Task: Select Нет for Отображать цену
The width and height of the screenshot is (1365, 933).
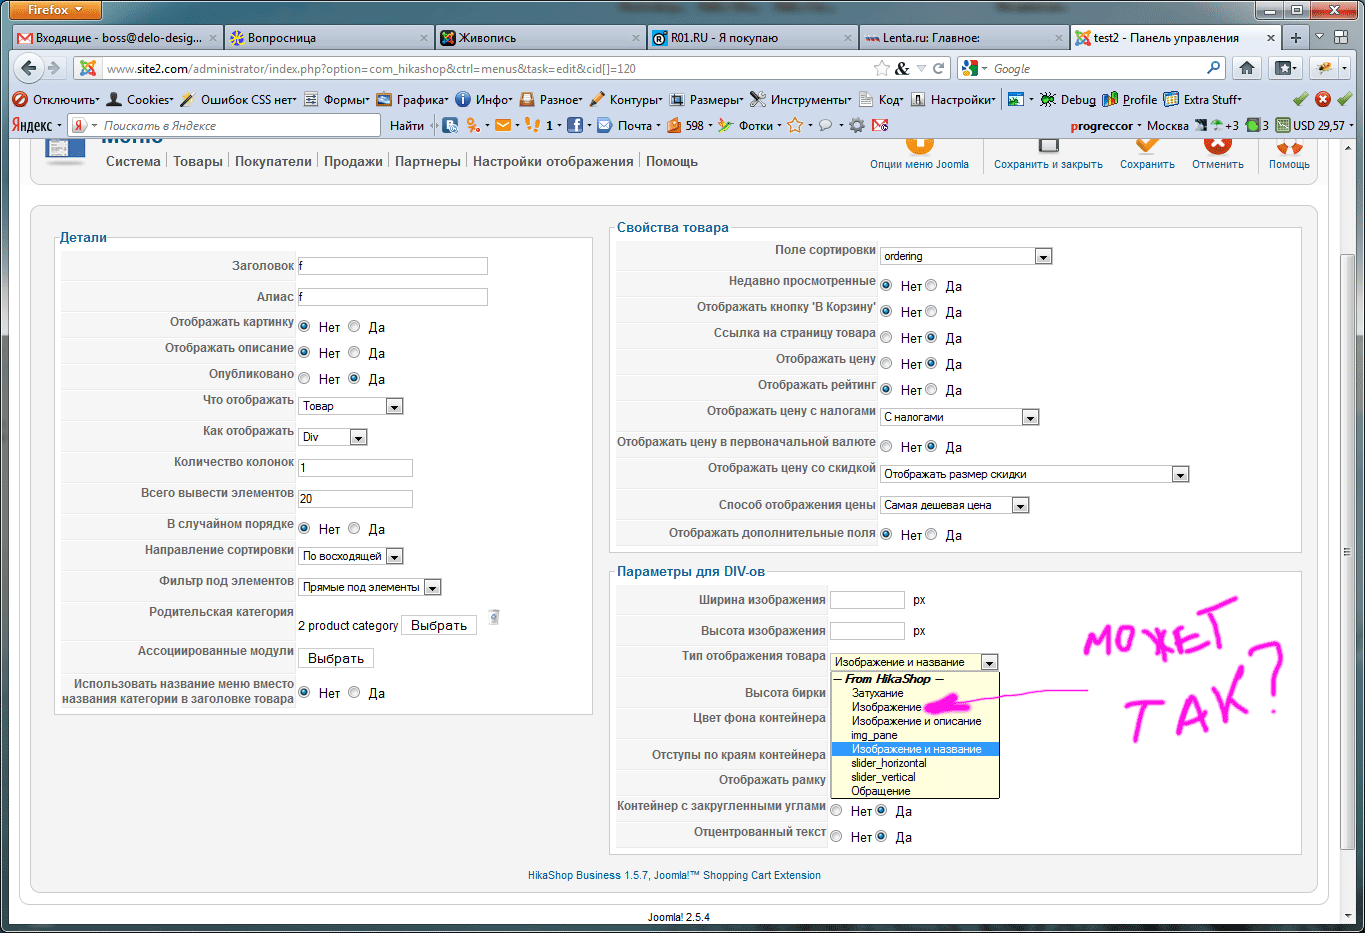Action: click(886, 363)
